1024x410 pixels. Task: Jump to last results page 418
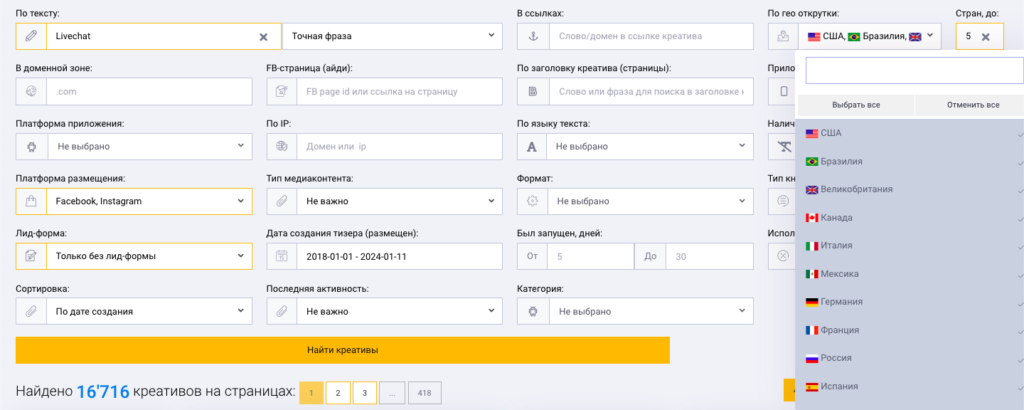coord(424,393)
